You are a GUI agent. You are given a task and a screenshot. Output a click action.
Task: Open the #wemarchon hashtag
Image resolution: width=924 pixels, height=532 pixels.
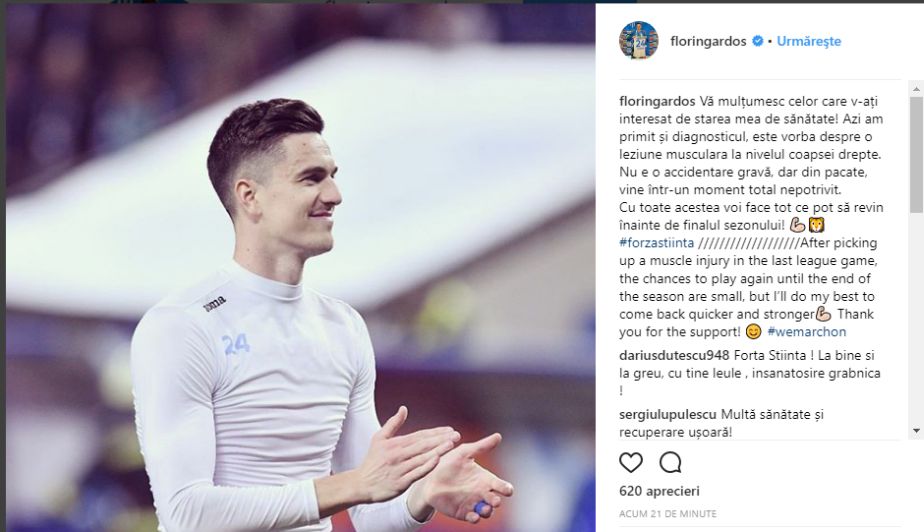(x=806, y=332)
